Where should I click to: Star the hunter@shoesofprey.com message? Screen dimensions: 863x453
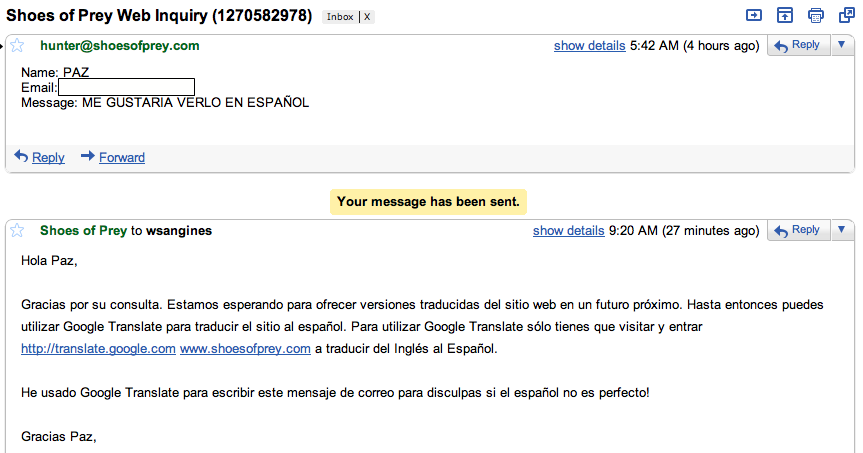17,46
